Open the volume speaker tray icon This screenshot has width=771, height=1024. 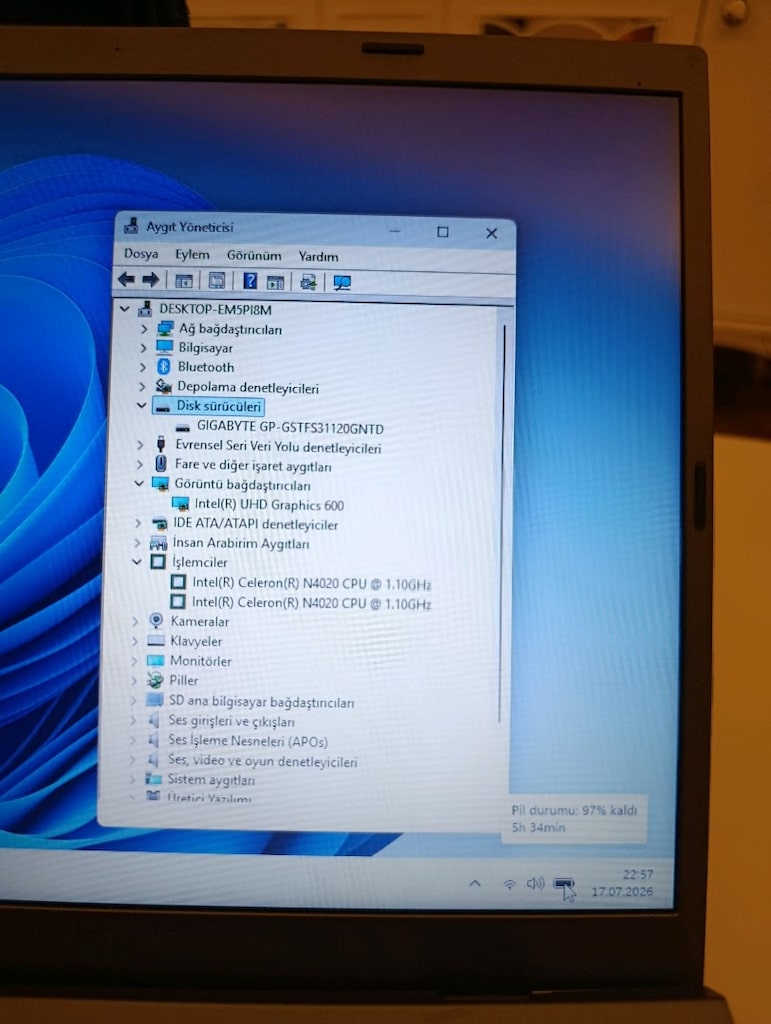(x=535, y=884)
